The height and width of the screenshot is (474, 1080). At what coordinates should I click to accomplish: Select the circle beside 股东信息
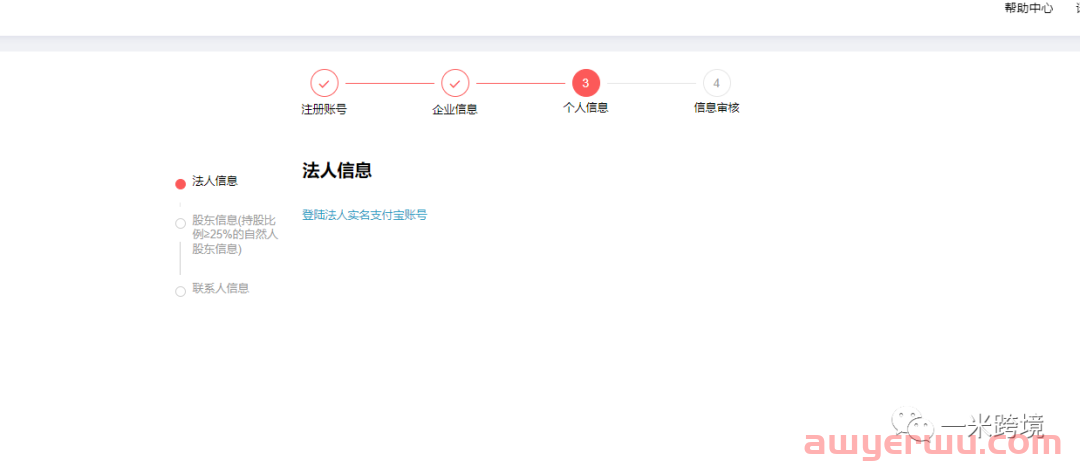(x=180, y=223)
